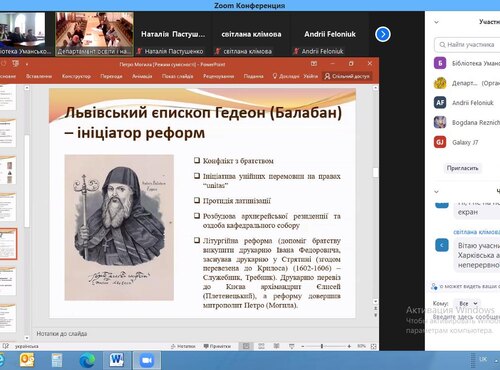This screenshot has width=500, height=370.
Task: Click the slide title about Гедеон (Балабан)
Action: point(203,123)
